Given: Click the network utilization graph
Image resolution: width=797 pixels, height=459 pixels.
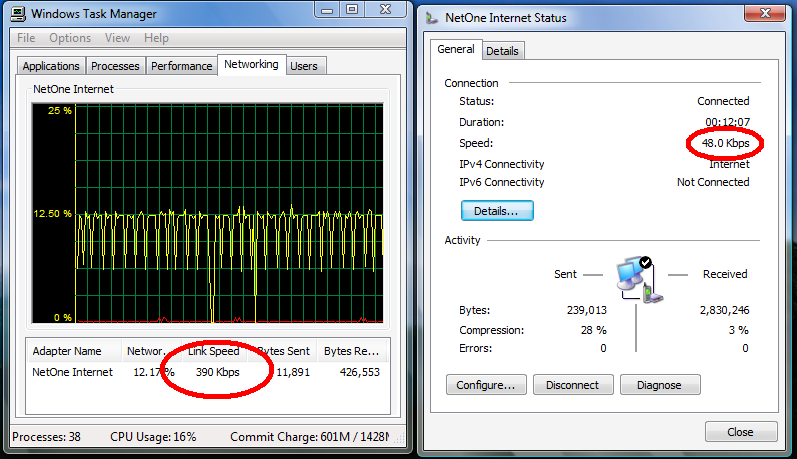Looking at the screenshot, I should 207,213.
